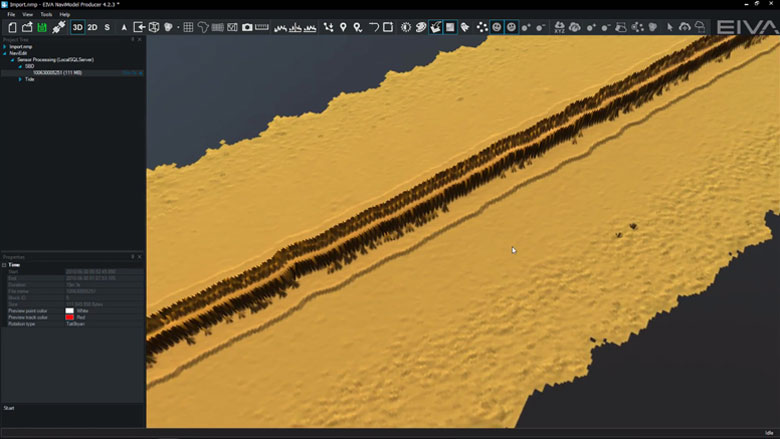Expand the Tide tree node
This screenshot has height=439, width=780.
pyautogui.click(x=20, y=79)
